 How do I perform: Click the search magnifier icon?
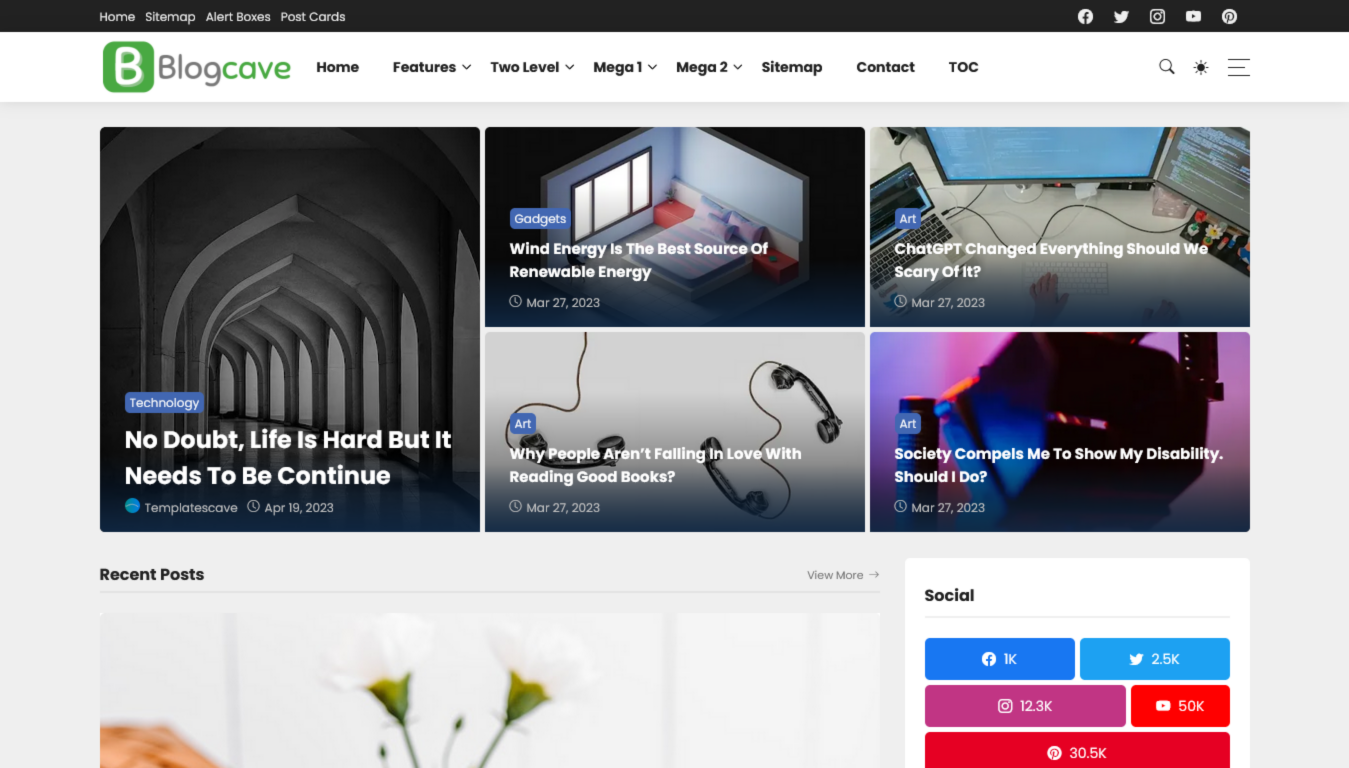coord(1166,67)
